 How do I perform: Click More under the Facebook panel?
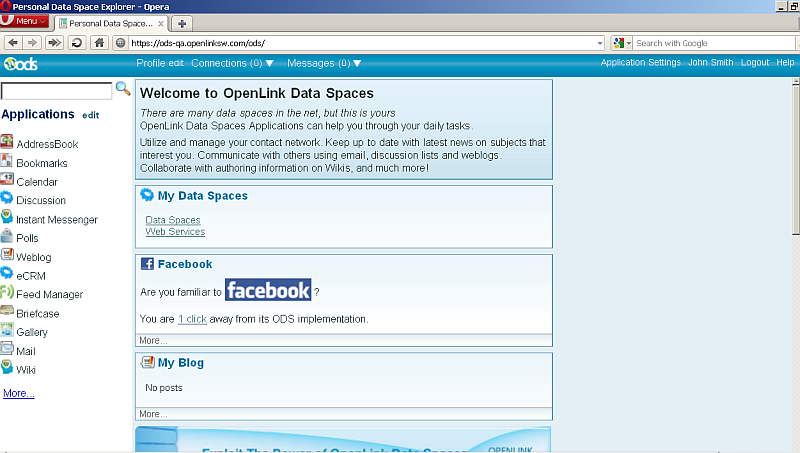tap(153, 340)
